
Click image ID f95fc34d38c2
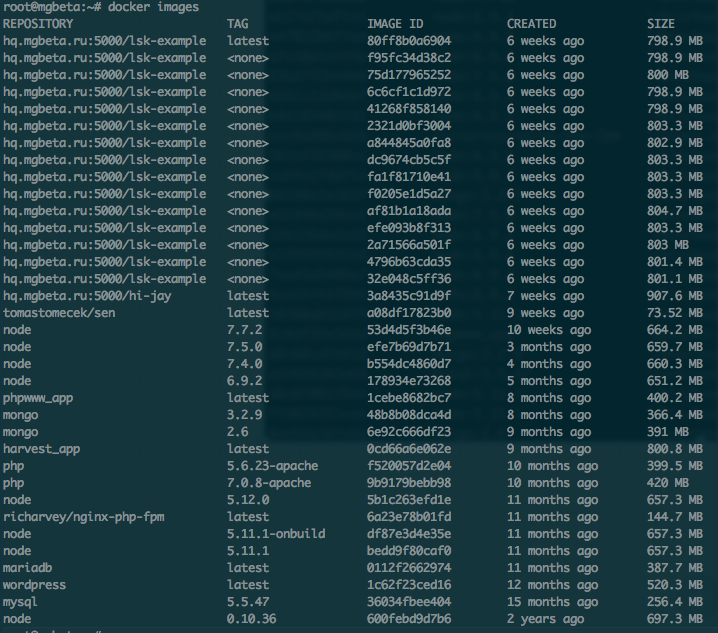(409, 58)
